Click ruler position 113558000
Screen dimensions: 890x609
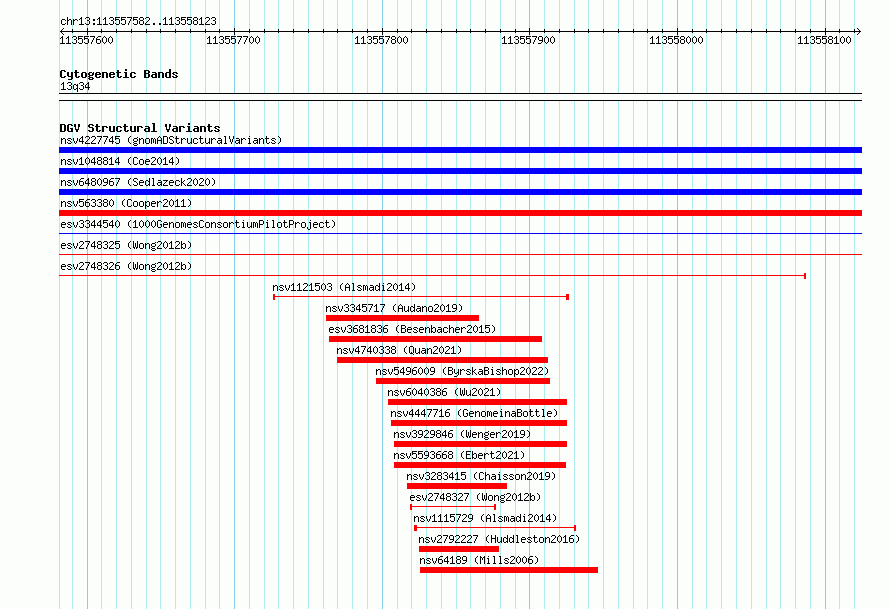pos(676,40)
